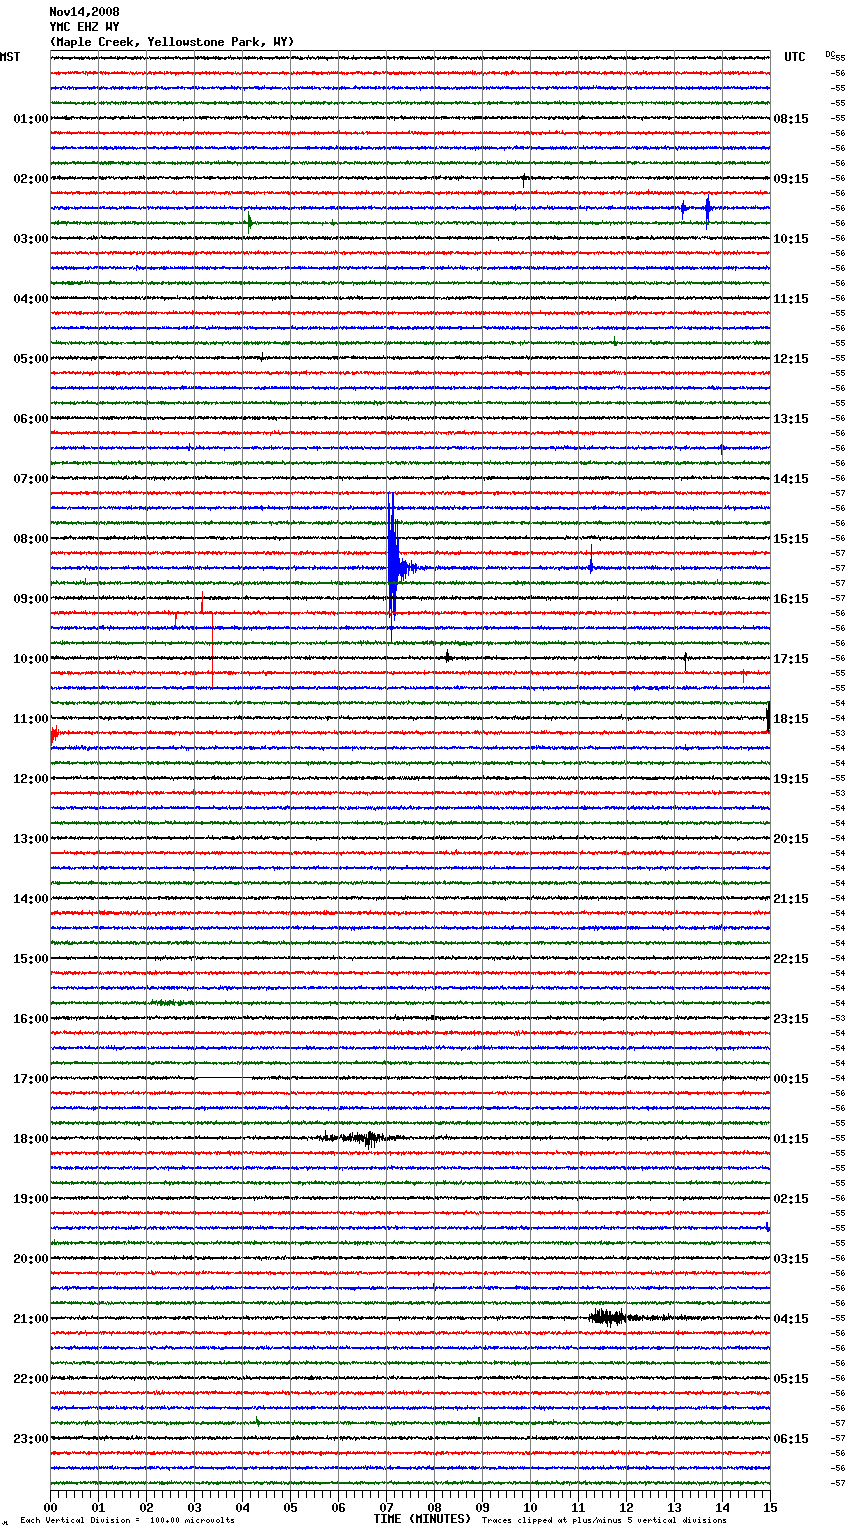Click the Maple Creek, Yellowstone Park location title
Screen dimensions: 850x1534
tap(172, 42)
